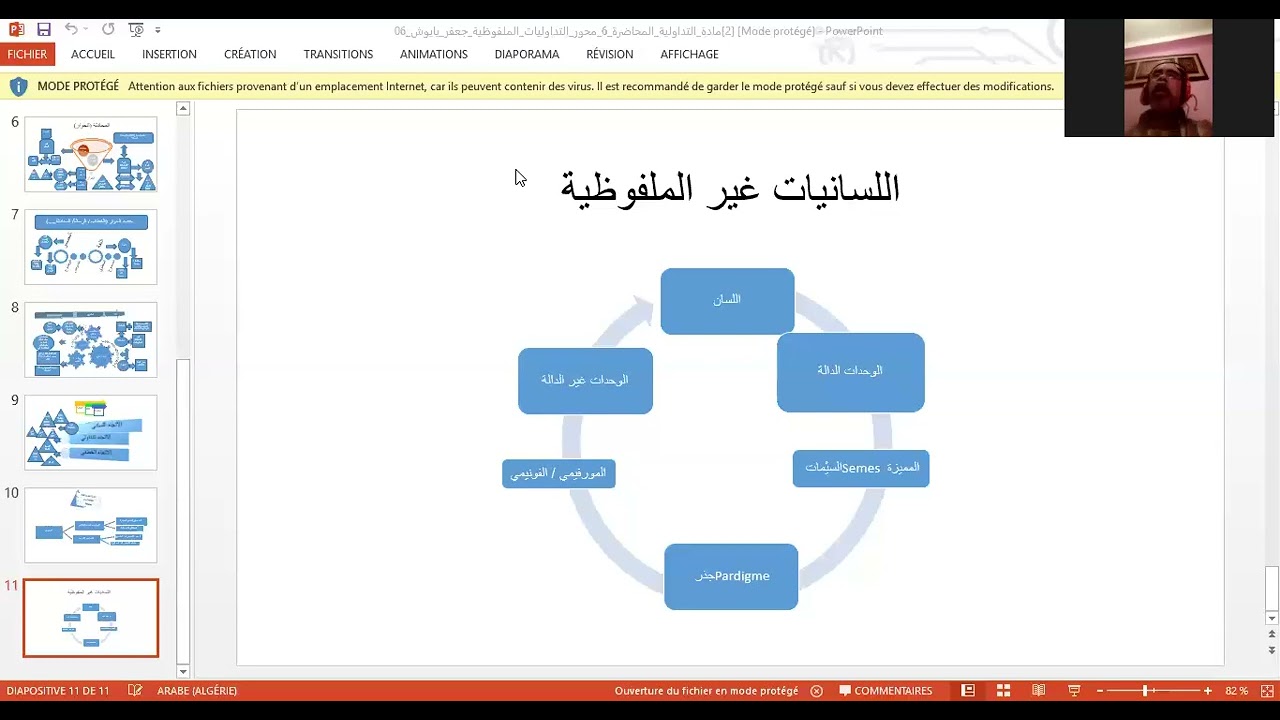This screenshot has height=720, width=1280.
Task: Select slide 8 thumbnail
Action: click(x=91, y=340)
